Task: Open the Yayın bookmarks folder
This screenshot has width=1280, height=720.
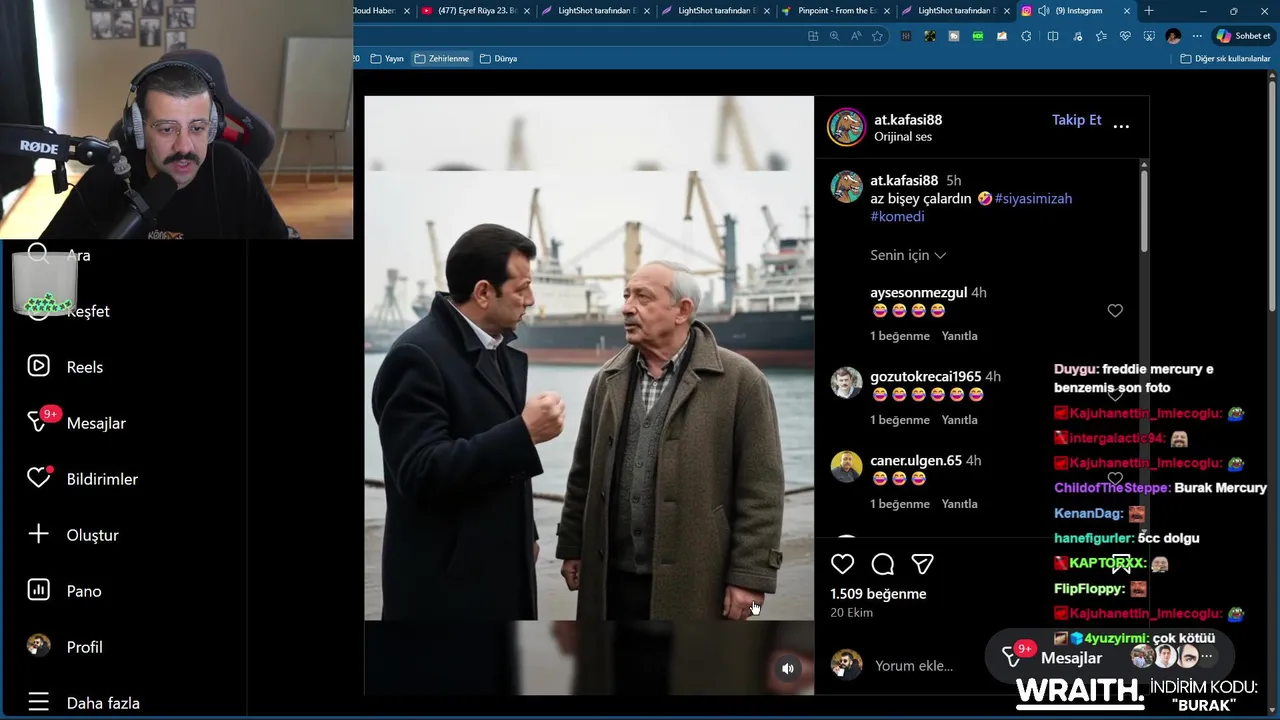Action: (387, 59)
